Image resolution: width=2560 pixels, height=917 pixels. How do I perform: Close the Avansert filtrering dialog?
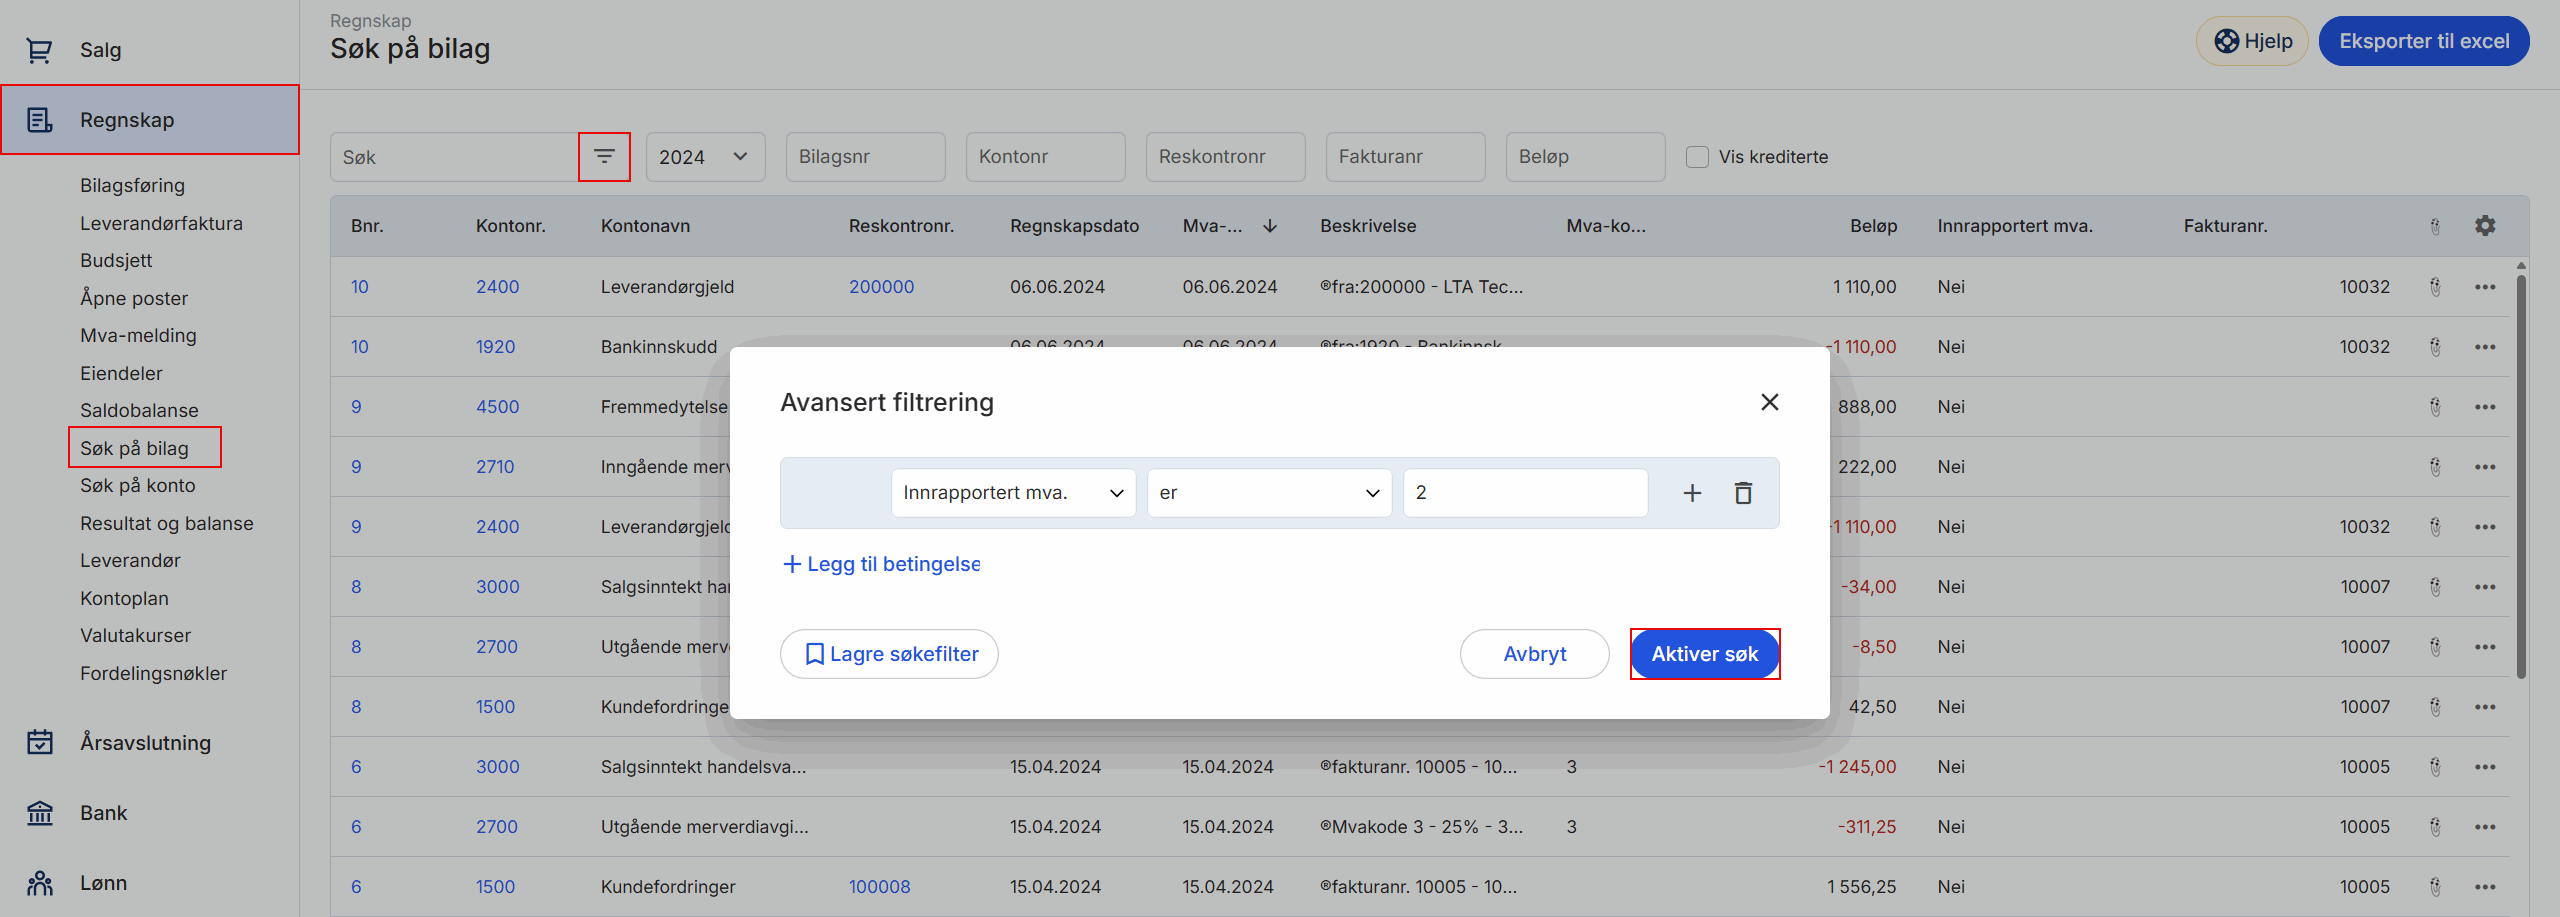pyautogui.click(x=1769, y=402)
